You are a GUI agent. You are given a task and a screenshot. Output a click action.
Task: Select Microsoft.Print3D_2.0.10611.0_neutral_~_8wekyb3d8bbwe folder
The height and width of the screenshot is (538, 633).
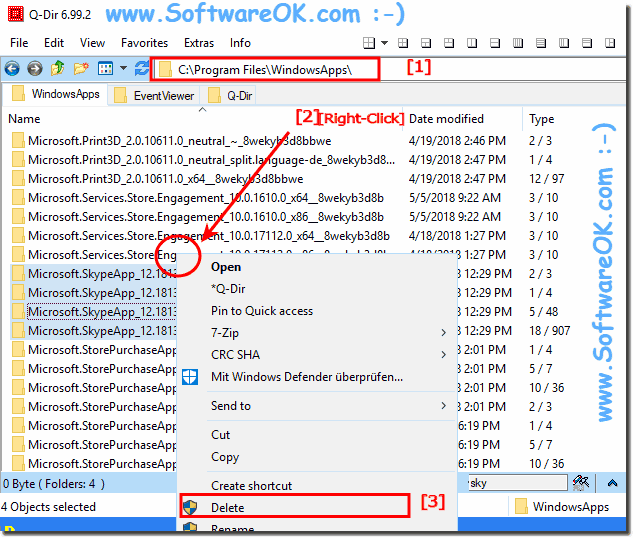[180, 141]
